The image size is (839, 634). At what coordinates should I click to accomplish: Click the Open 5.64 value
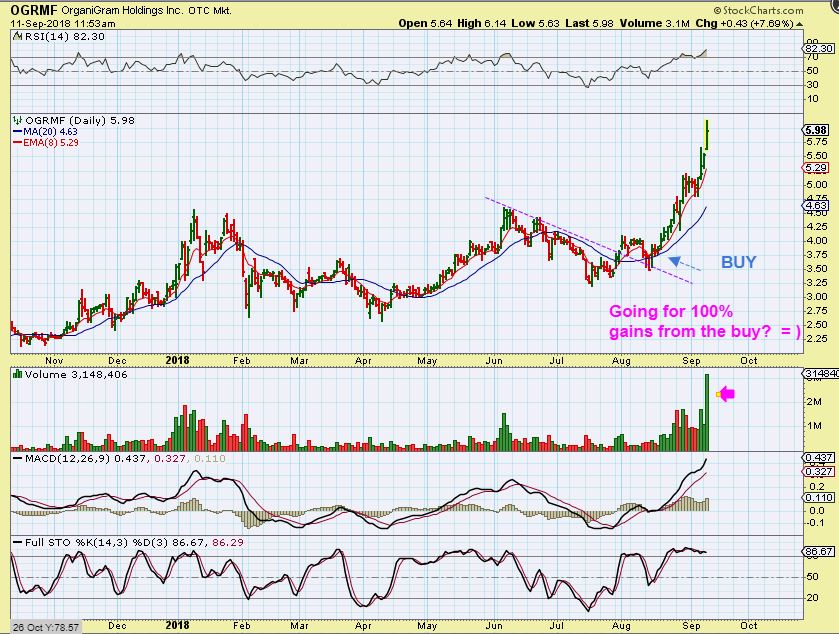click(425, 24)
